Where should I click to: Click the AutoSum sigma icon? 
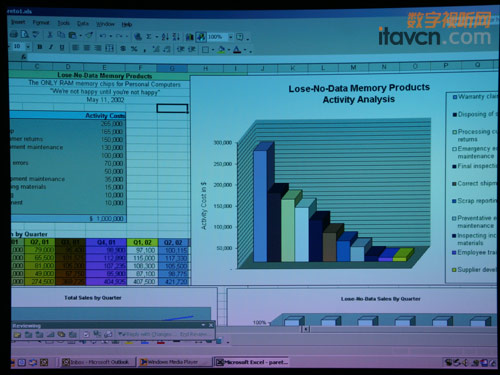coord(149,36)
